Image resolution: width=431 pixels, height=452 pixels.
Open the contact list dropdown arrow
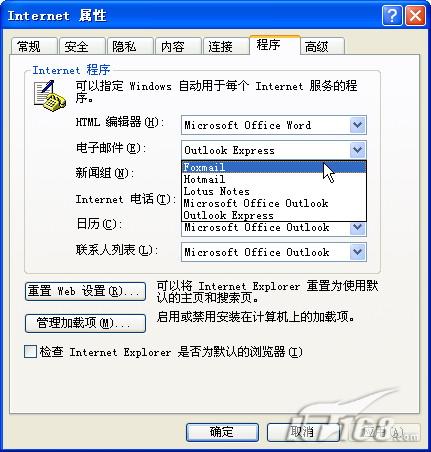(358, 252)
